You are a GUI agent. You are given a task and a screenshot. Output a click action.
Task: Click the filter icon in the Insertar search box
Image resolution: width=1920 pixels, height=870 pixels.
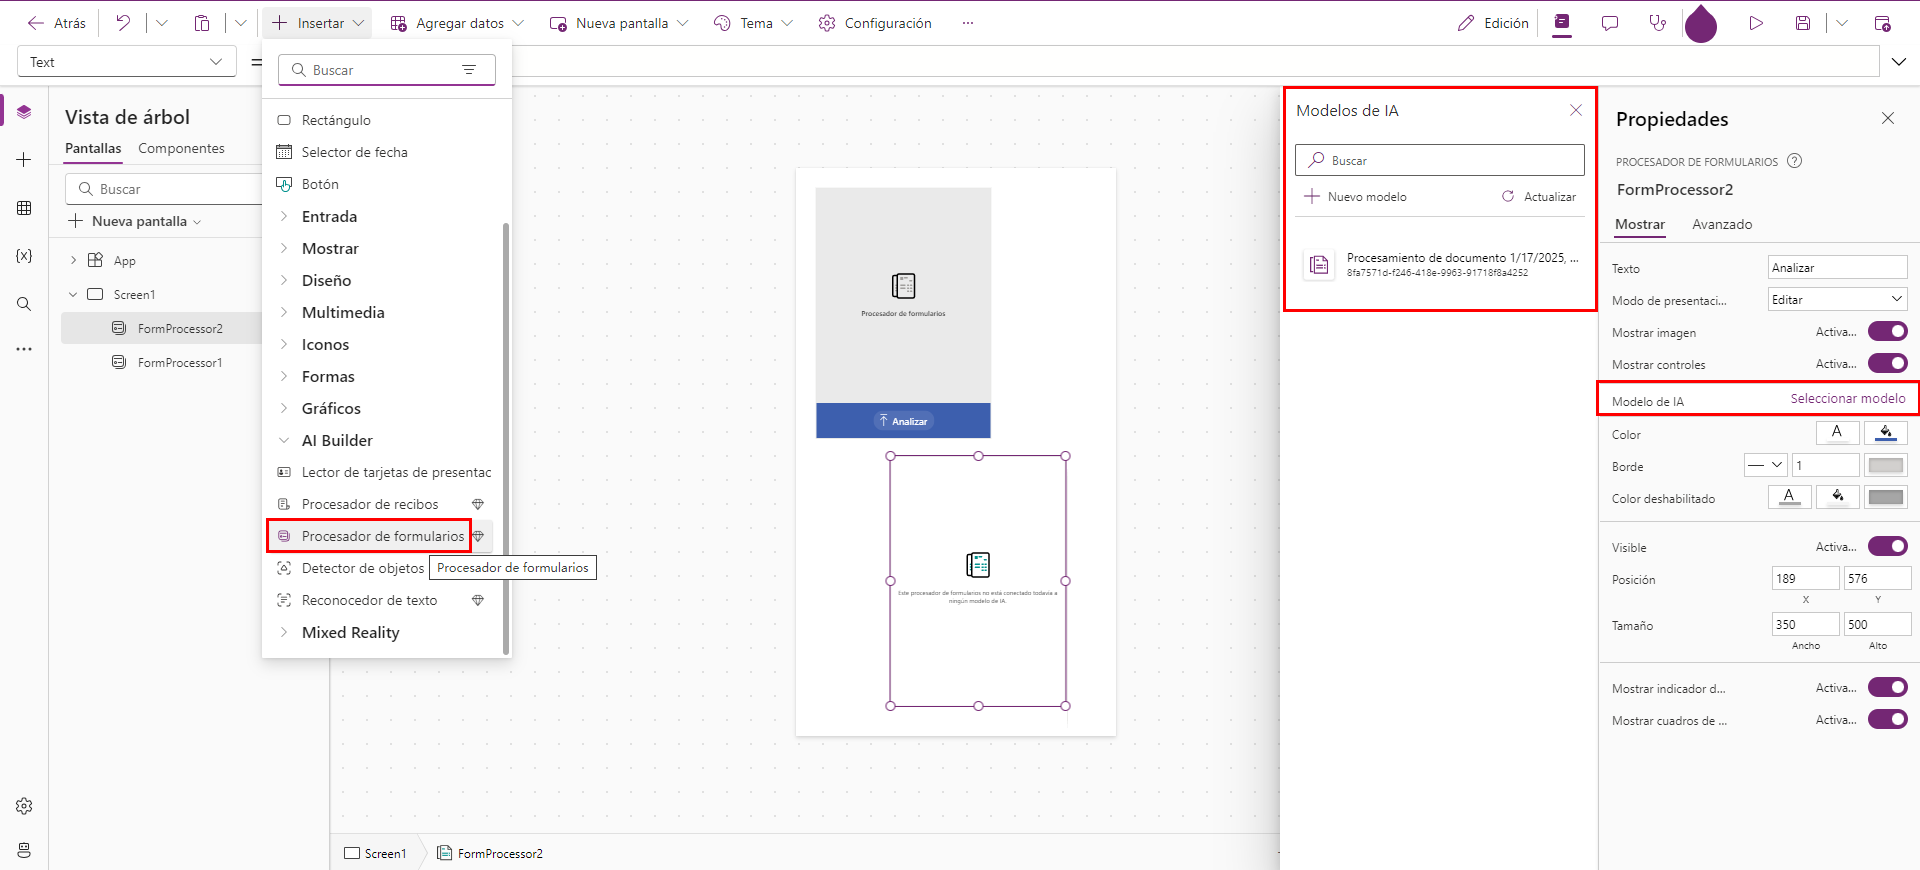click(x=469, y=70)
